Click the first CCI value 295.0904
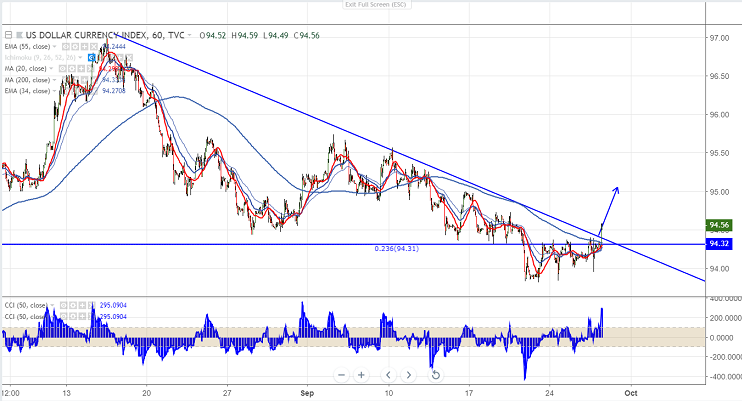The image size is (742, 401). pos(113,305)
